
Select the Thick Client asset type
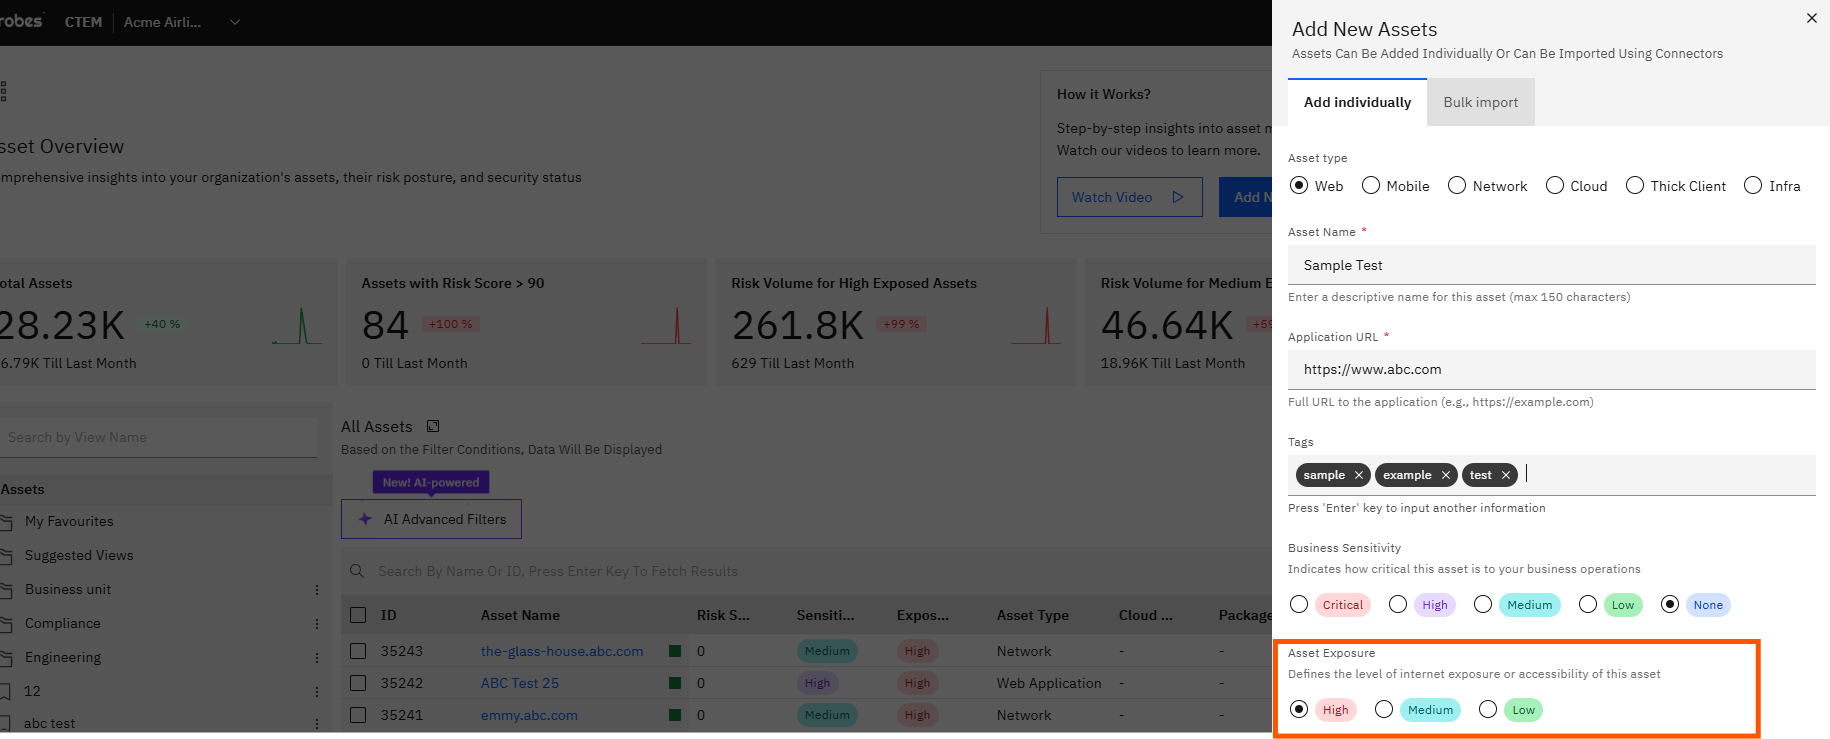(1635, 185)
